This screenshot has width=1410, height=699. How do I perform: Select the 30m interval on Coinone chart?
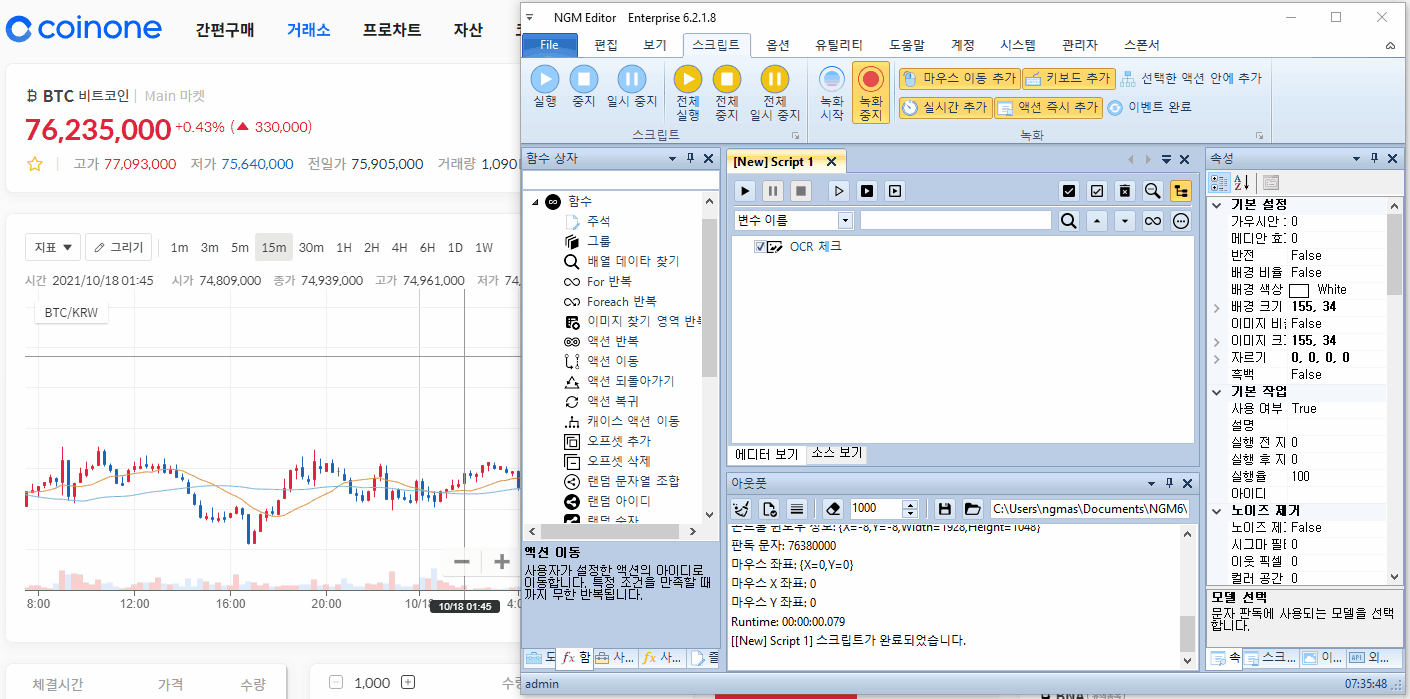tap(311, 248)
